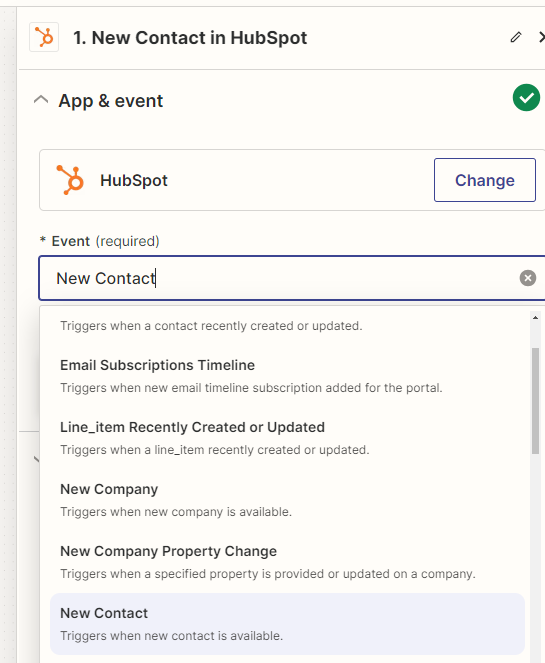Select the highlighted New Contact option
Screen dimensions: 545x663
point(288,624)
